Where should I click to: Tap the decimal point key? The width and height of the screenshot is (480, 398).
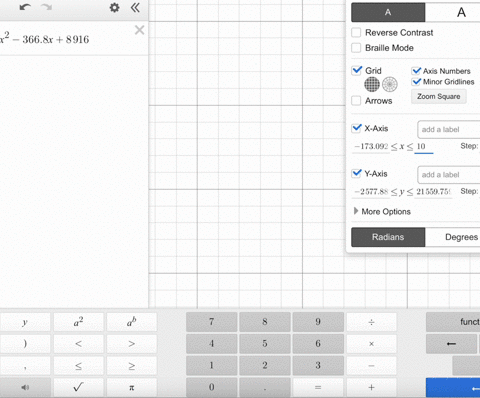pos(265,387)
